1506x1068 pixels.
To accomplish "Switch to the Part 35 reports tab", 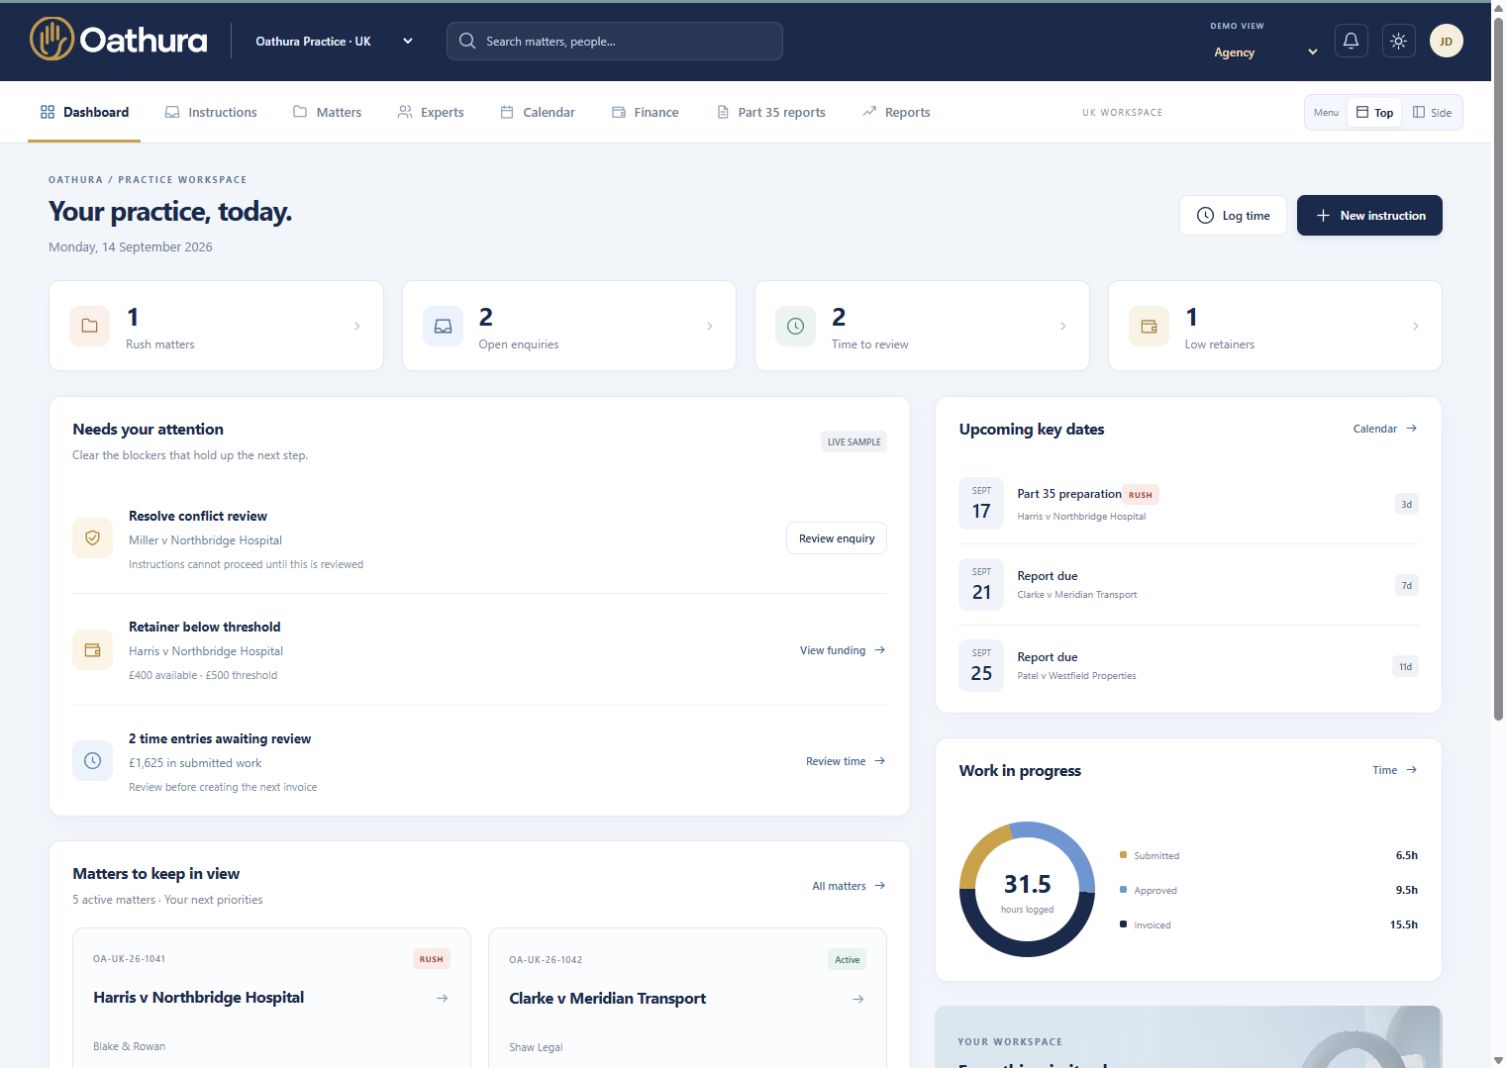I will pos(771,112).
